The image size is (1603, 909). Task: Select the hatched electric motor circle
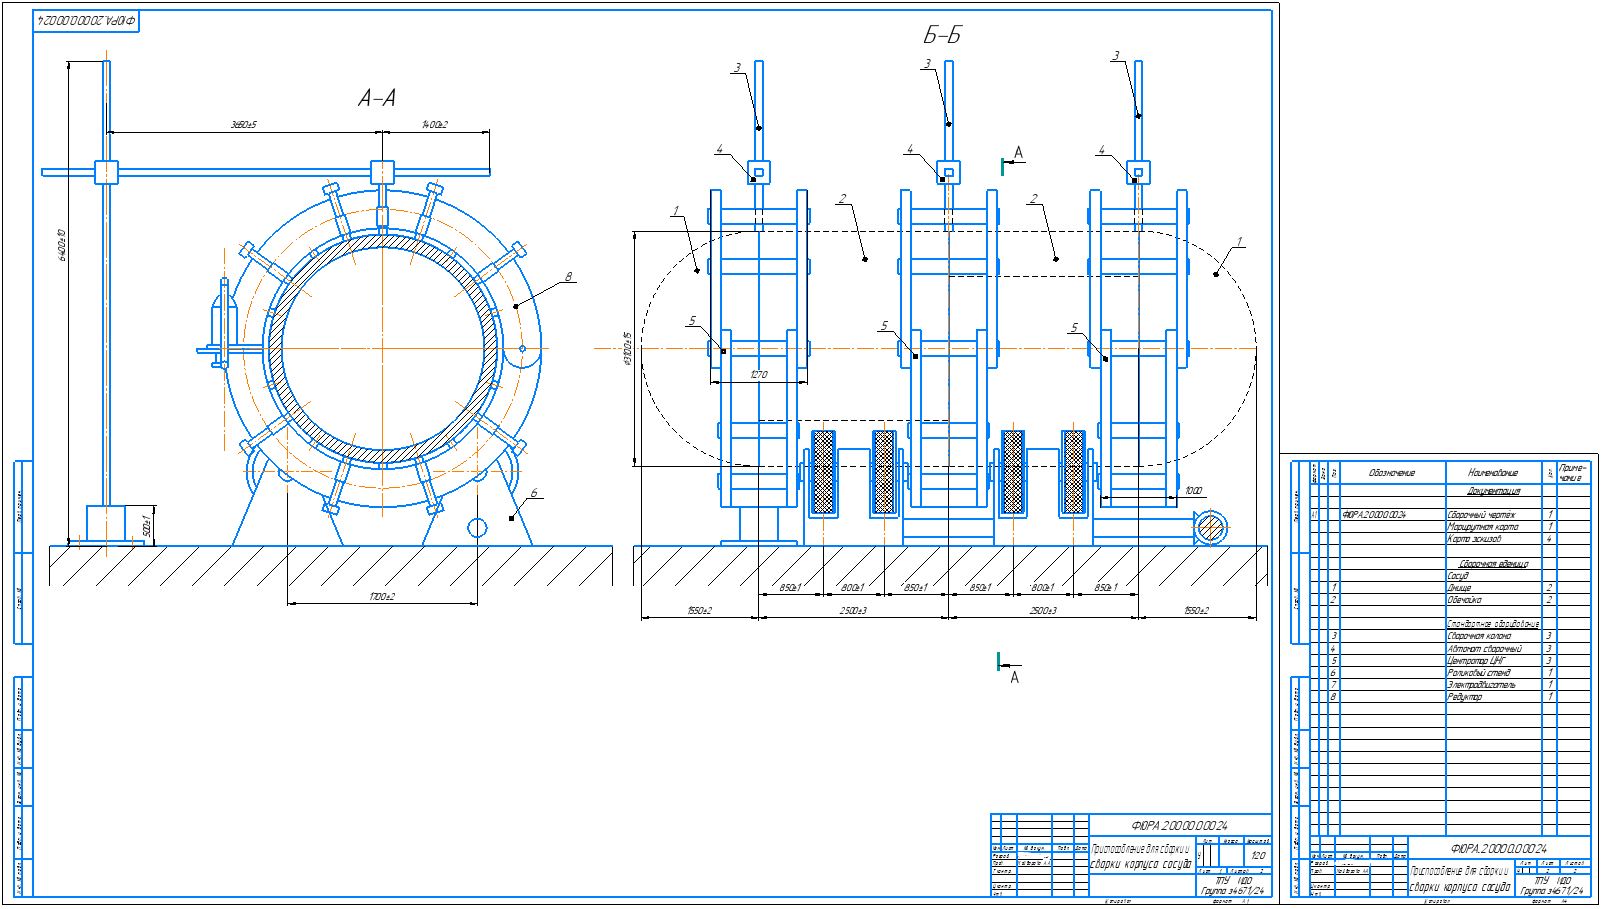pos(1210,527)
